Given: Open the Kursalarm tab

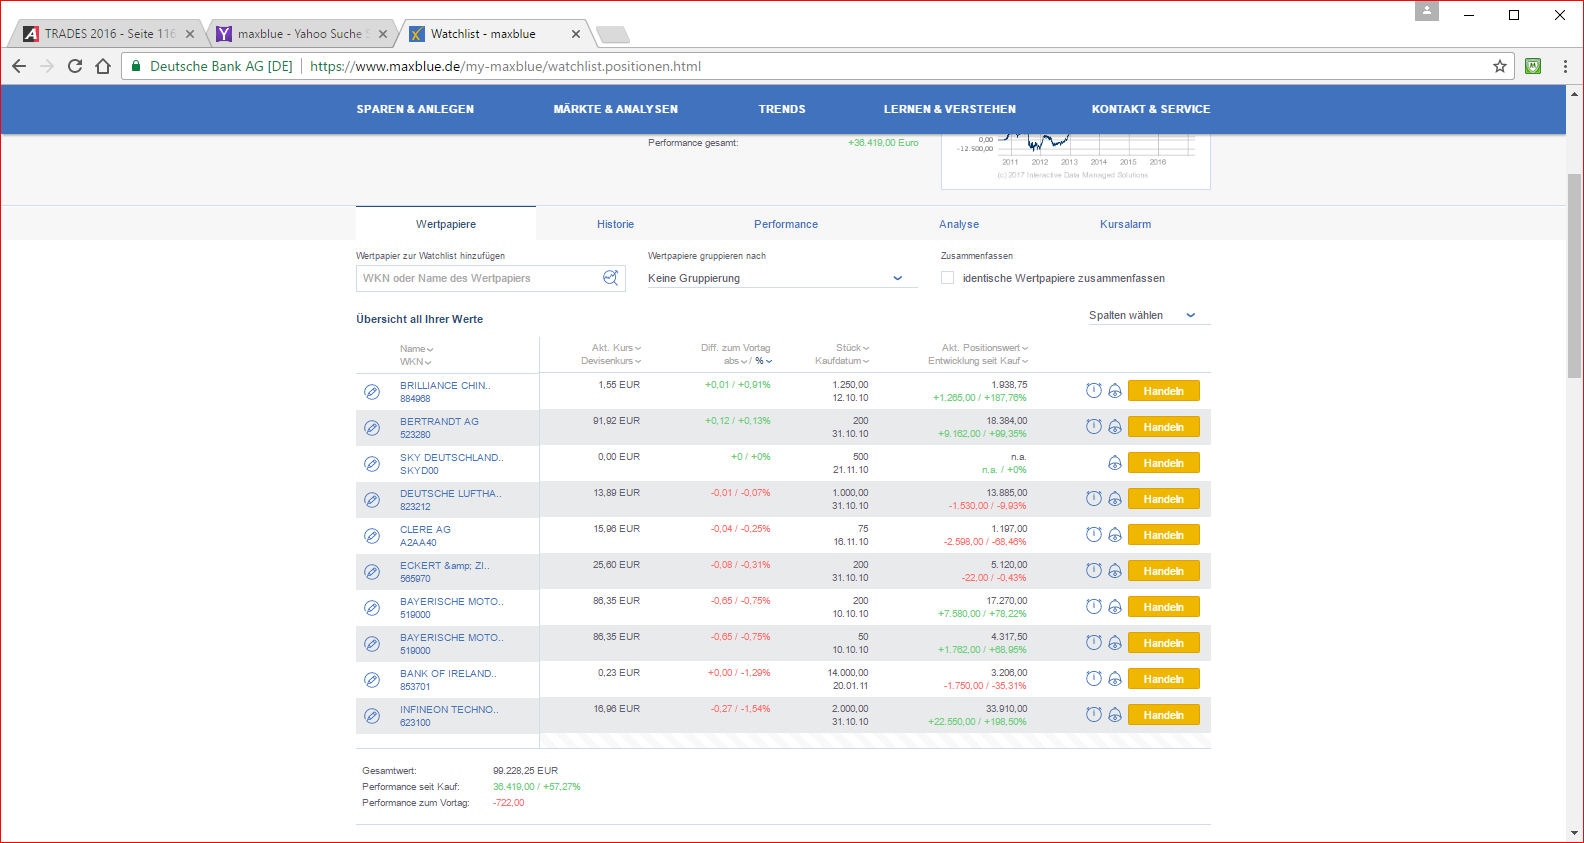Looking at the screenshot, I should (1125, 224).
